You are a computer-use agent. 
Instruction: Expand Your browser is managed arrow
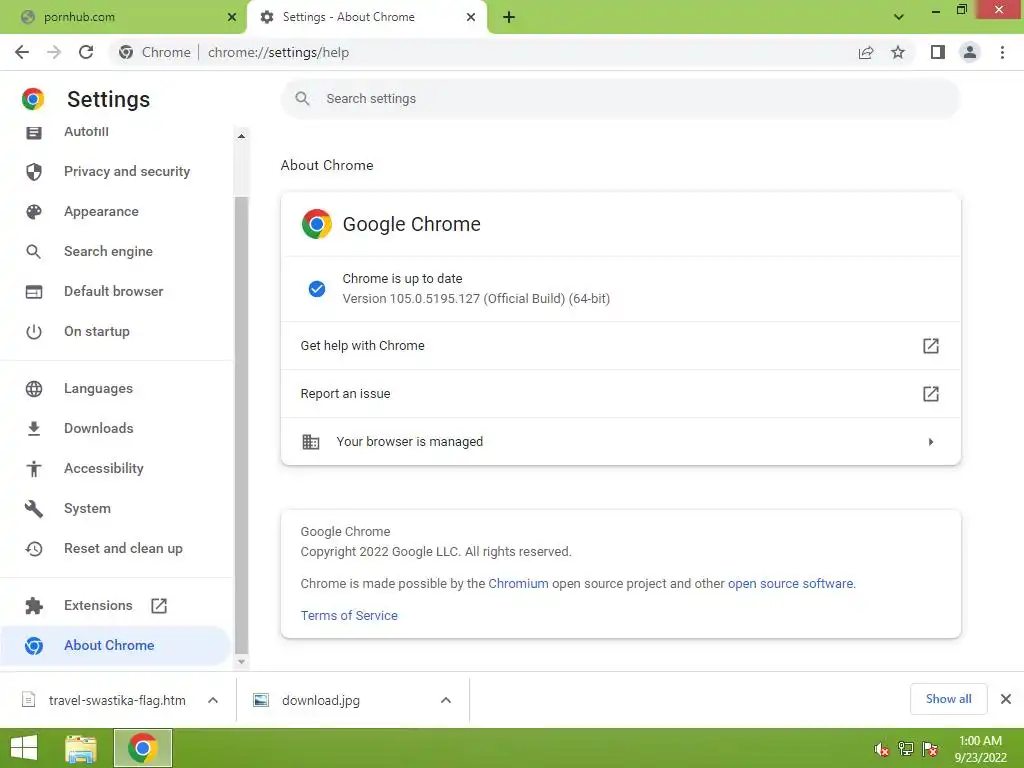pyautogui.click(x=931, y=442)
